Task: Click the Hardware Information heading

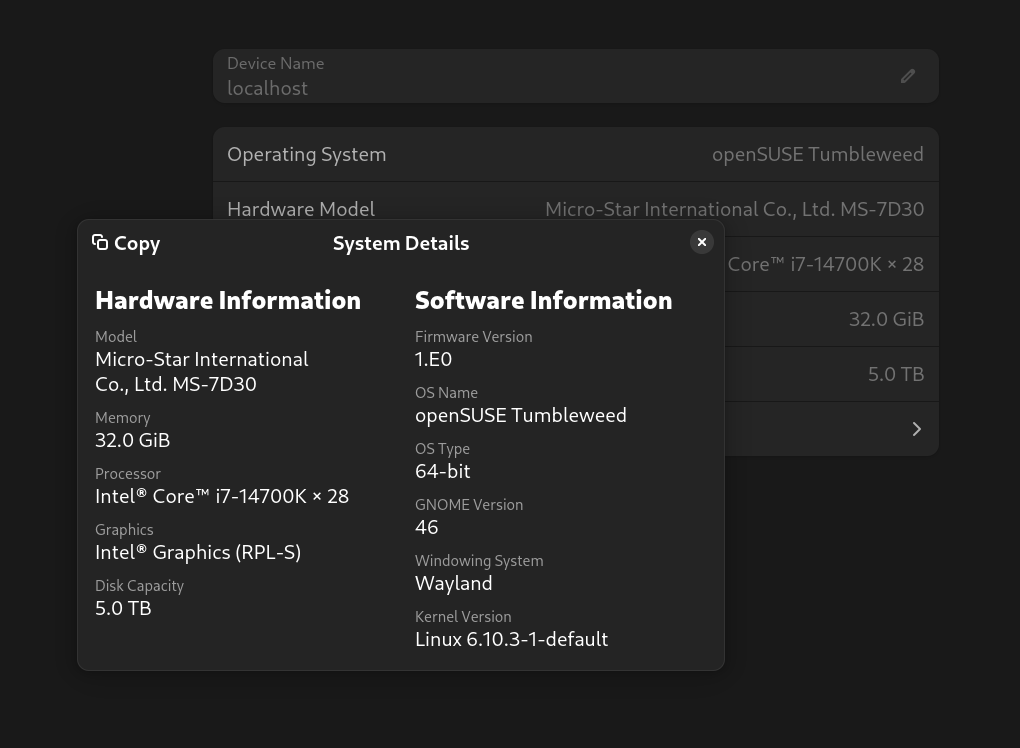Action: (x=228, y=300)
